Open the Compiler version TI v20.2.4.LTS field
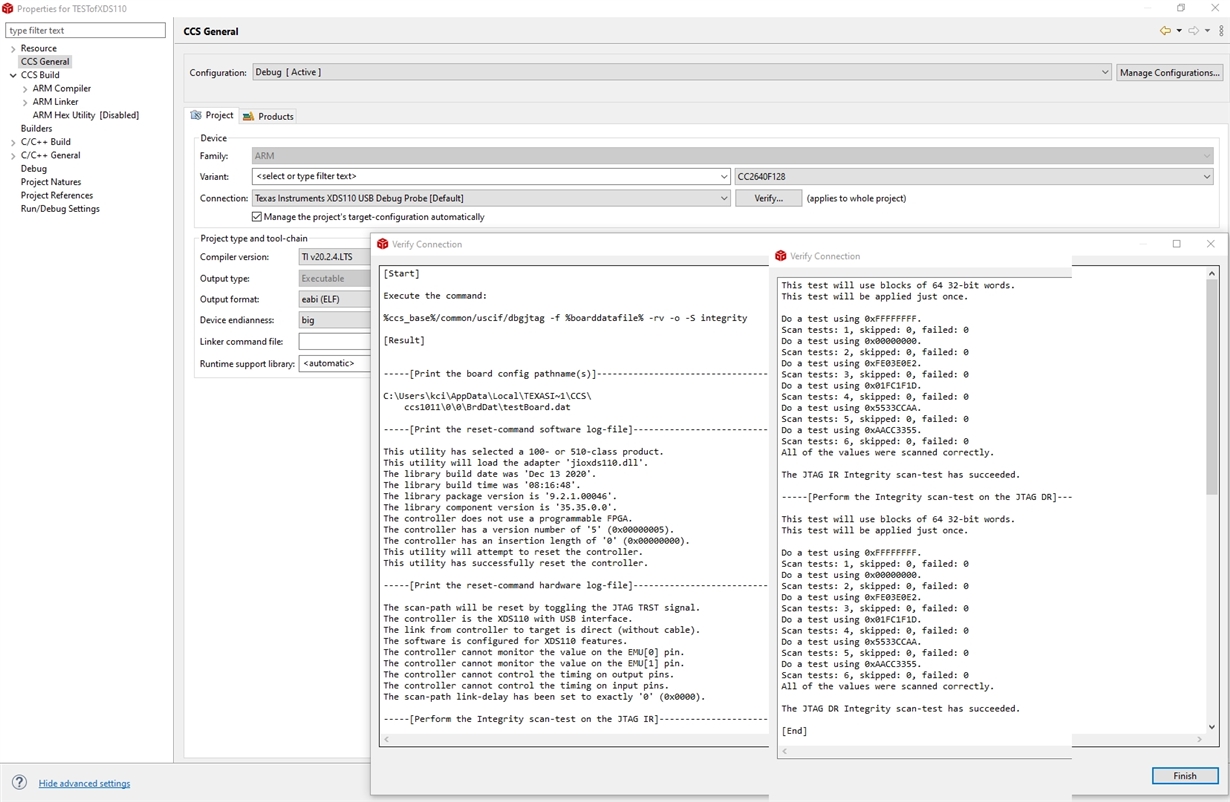This screenshot has width=1230, height=802. click(335, 257)
